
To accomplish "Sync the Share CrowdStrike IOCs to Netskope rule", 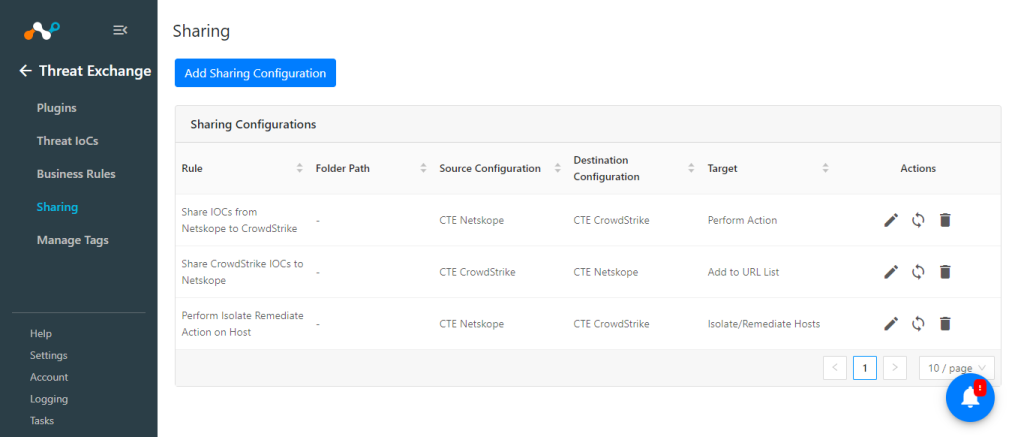I will pos(918,272).
